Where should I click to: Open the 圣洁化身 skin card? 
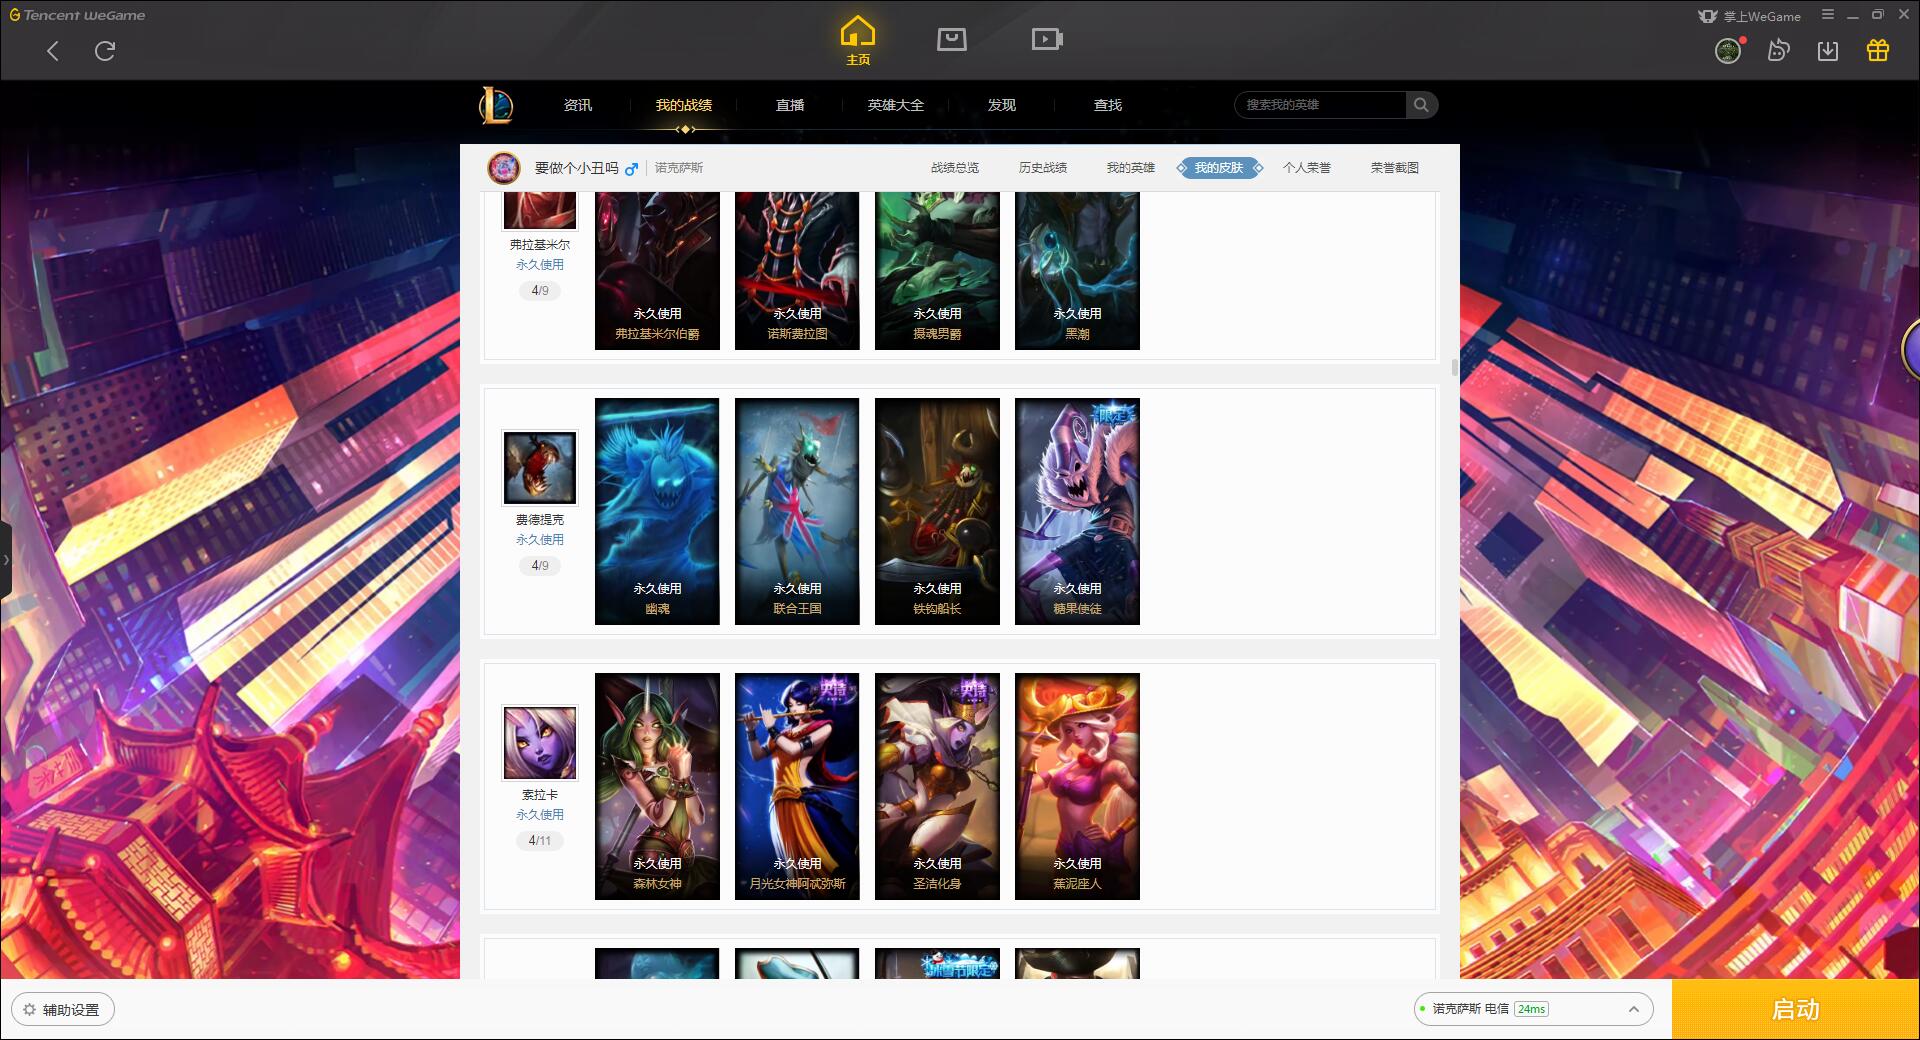[x=937, y=786]
